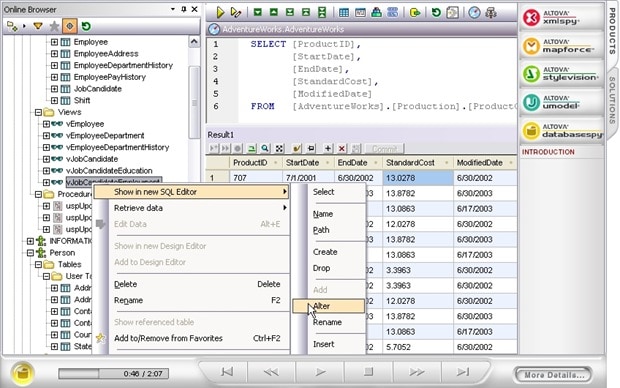Expand the vEmployeeDepartment view node

46,136
